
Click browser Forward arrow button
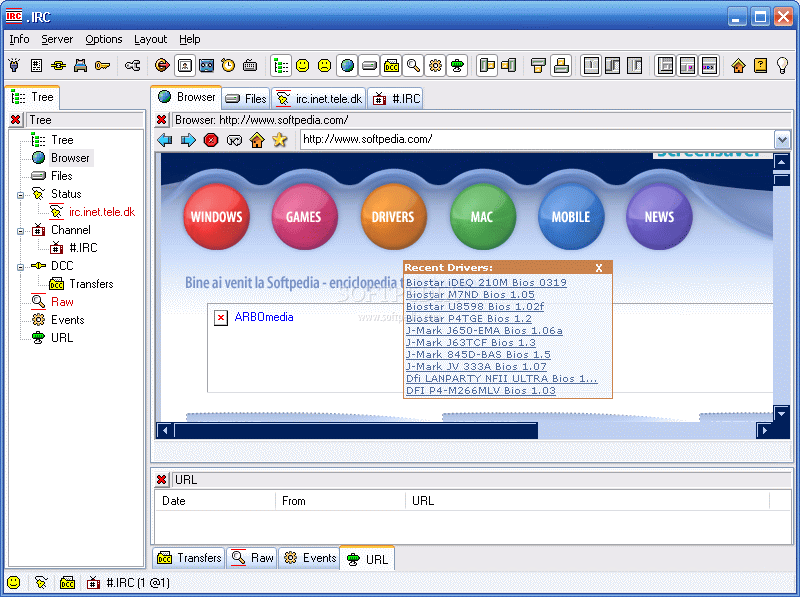click(188, 140)
